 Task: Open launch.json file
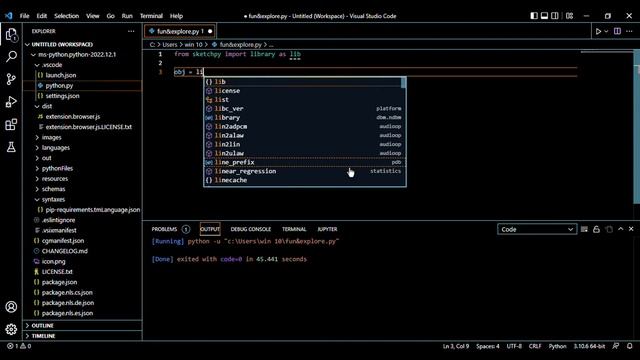tap(83, 75)
